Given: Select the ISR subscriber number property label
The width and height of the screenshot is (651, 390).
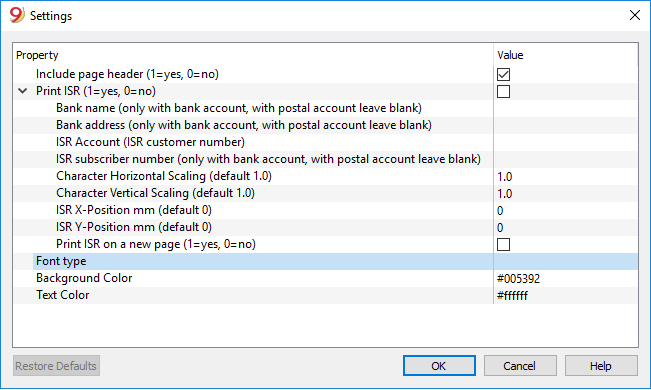Looking at the screenshot, I should pyautogui.click(x=268, y=159).
